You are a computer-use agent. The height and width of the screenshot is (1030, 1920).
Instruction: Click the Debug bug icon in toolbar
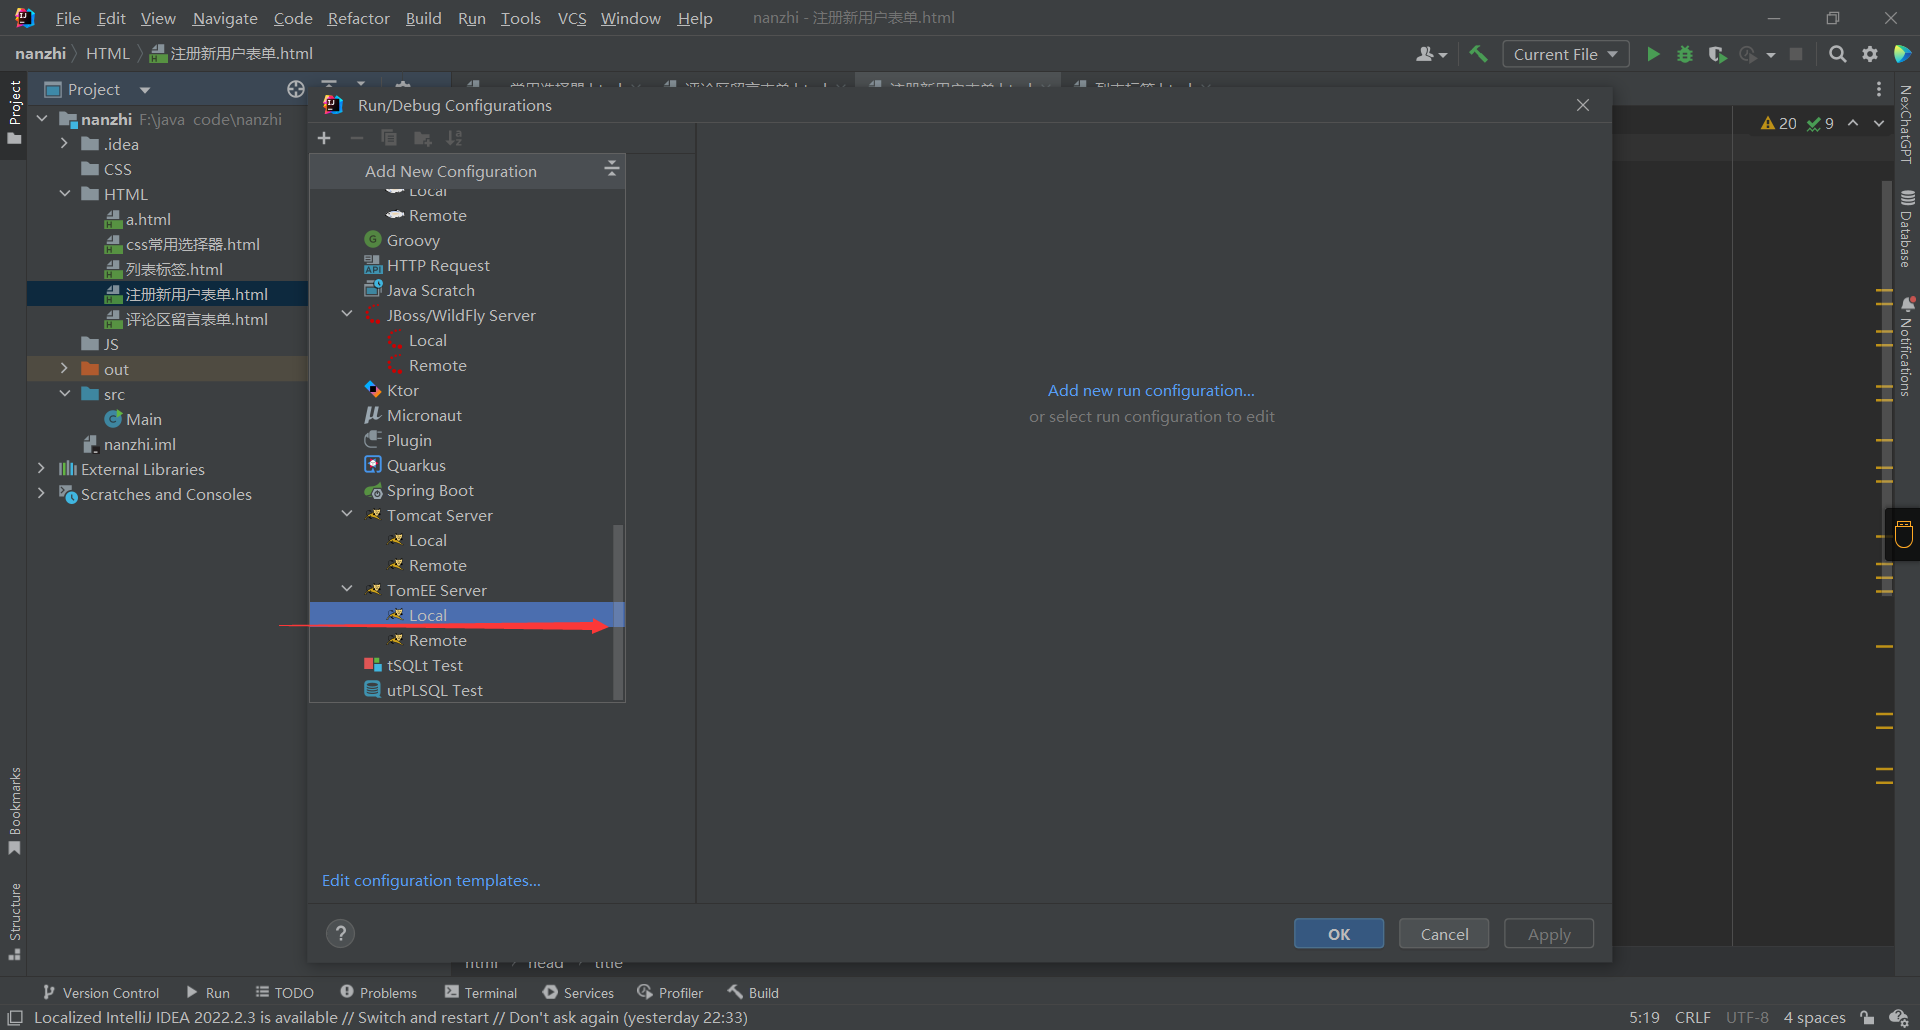pyautogui.click(x=1685, y=54)
